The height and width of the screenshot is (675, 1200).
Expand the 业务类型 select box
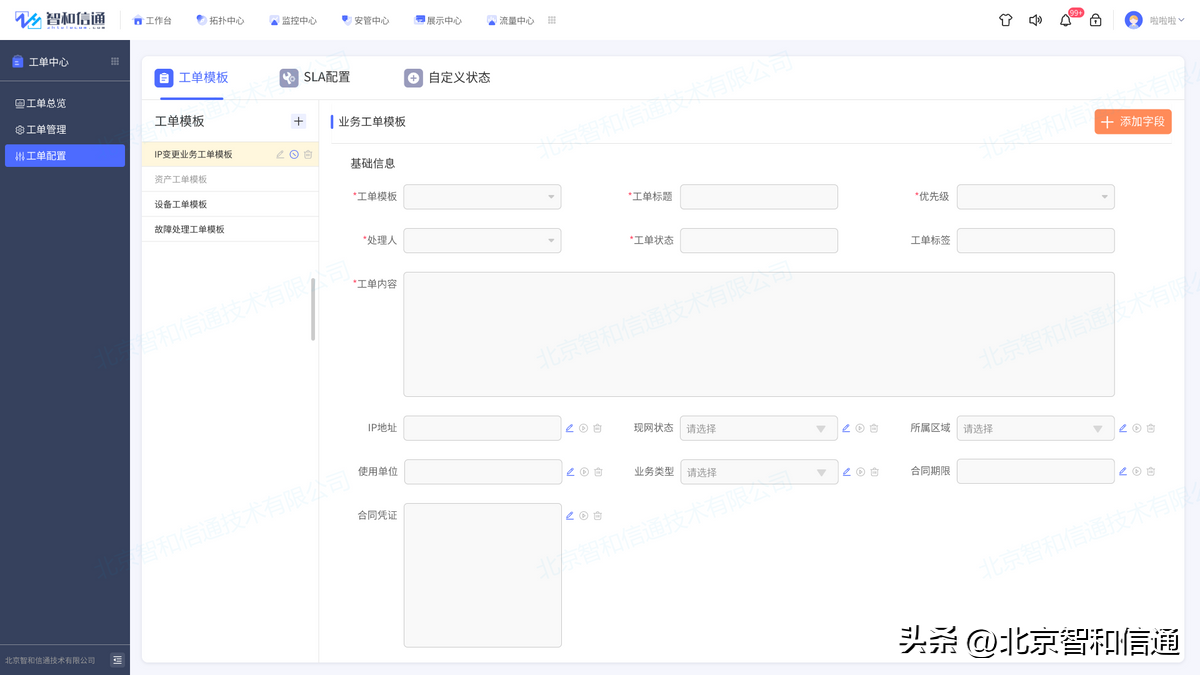click(759, 472)
